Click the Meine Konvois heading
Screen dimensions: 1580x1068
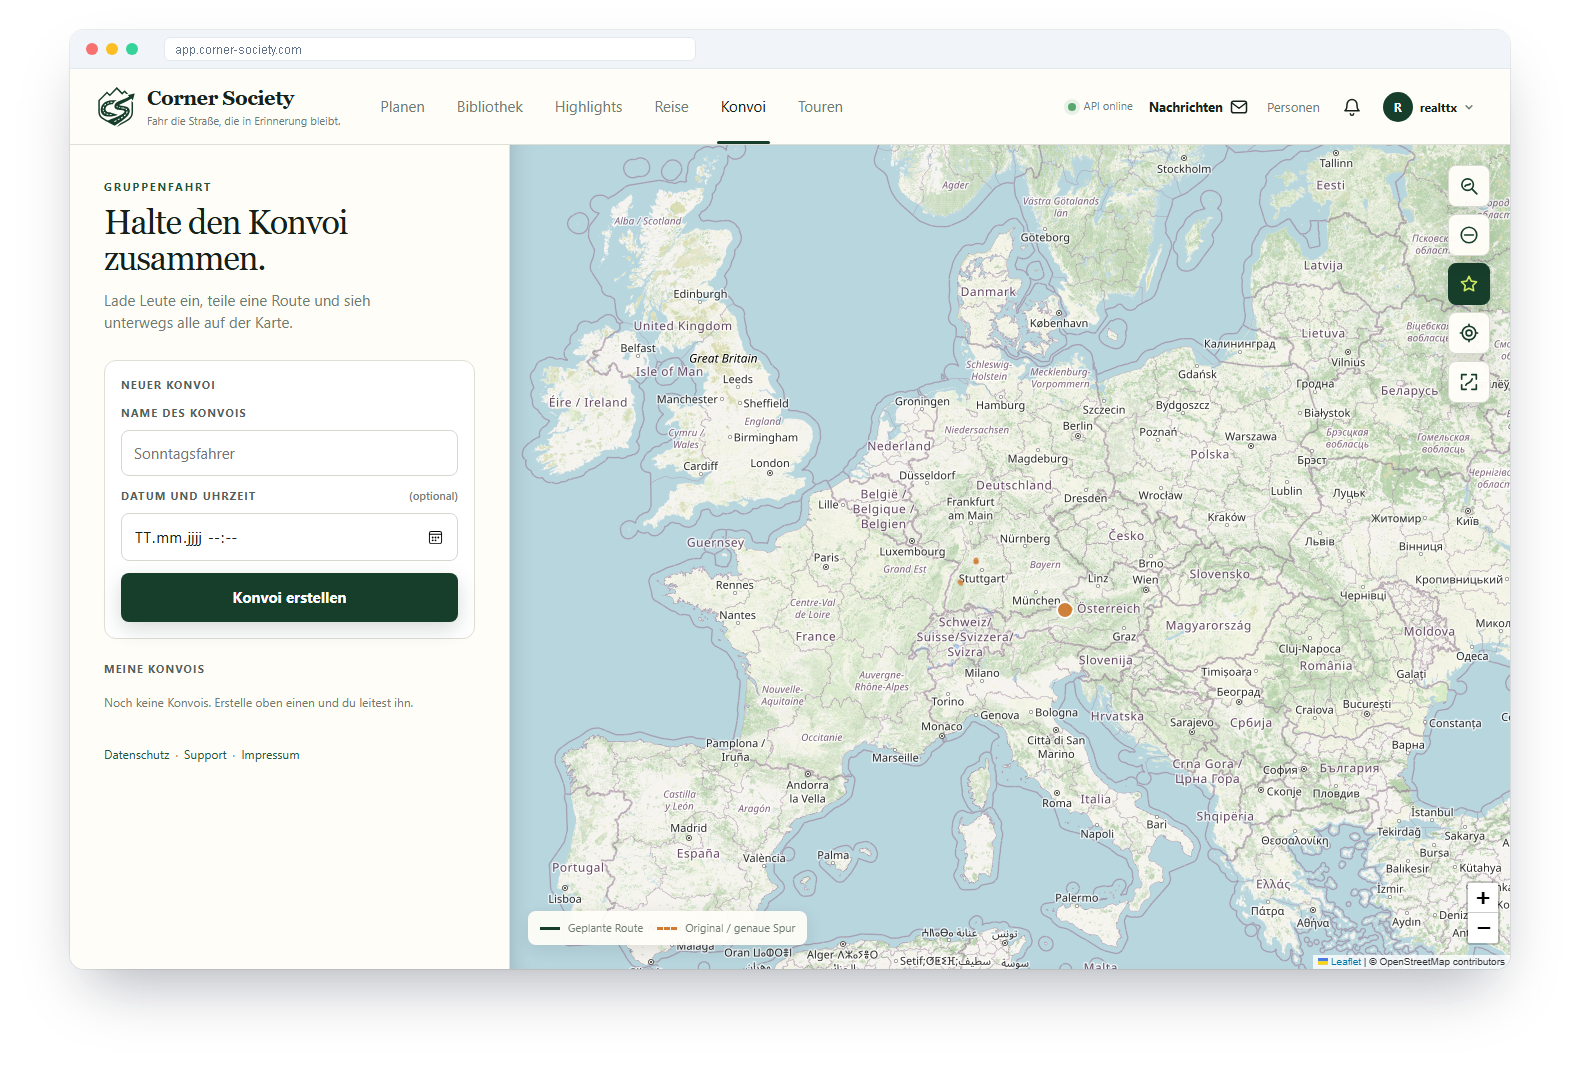154,669
